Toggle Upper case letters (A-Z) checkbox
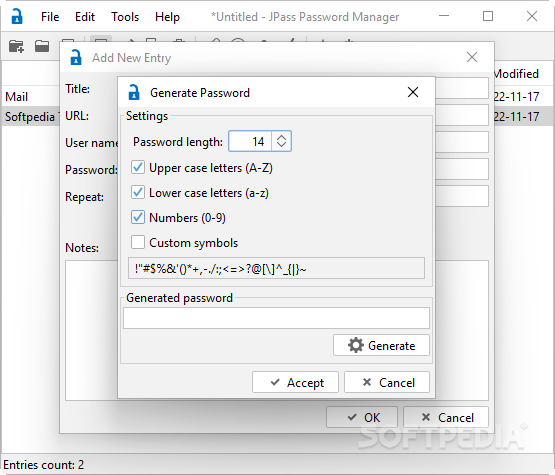The height and width of the screenshot is (475, 555). tap(138, 167)
